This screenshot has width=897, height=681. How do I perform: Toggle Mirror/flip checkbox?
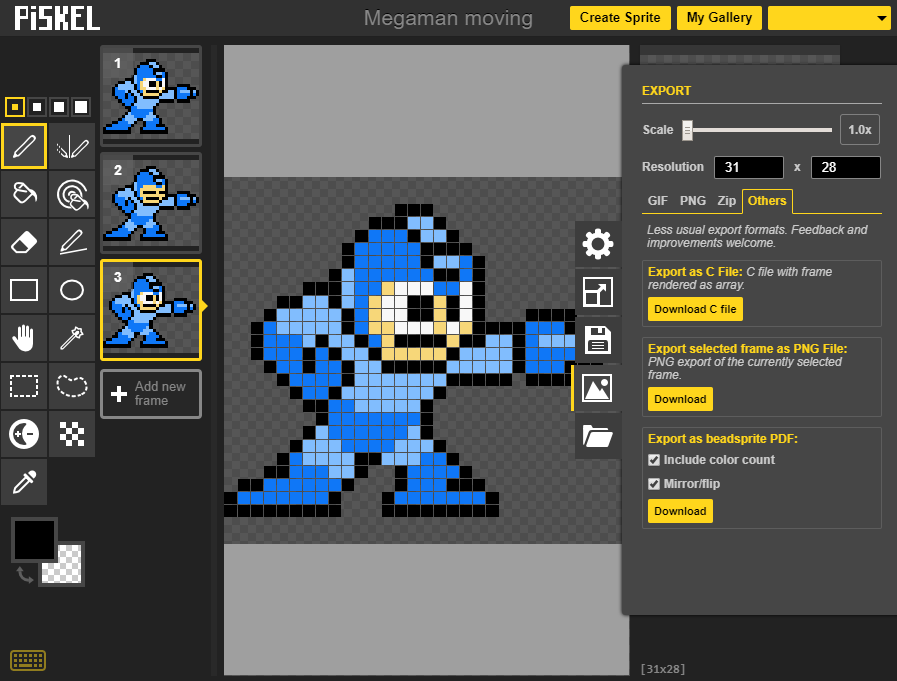click(x=654, y=484)
